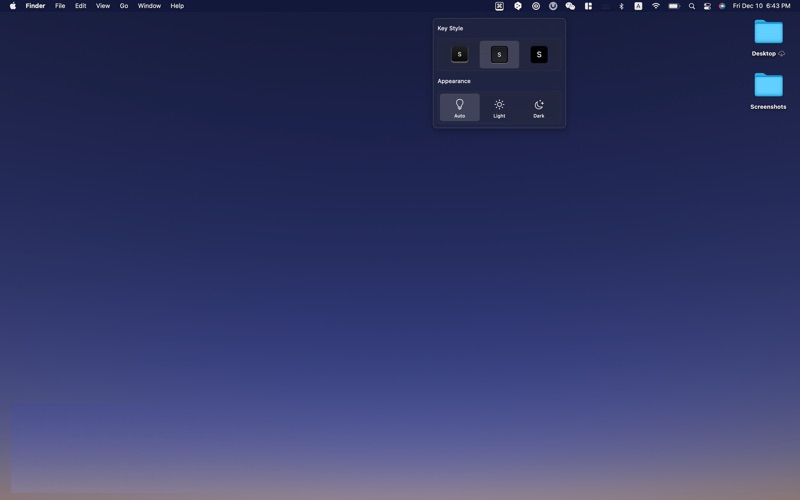Open the Wi-Fi menu bar icon
The width and height of the screenshot is (800, 500).
point(656,6)
